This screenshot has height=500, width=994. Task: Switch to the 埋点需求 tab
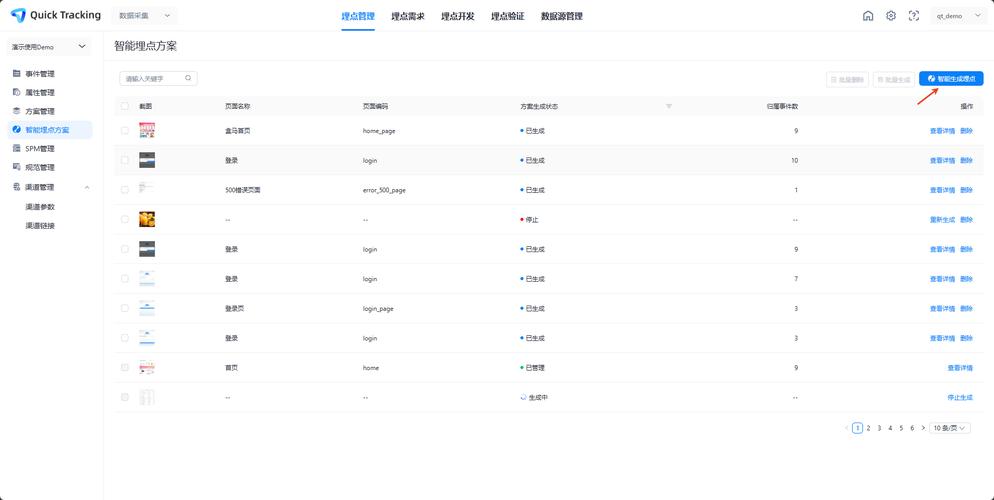[408, 16]
